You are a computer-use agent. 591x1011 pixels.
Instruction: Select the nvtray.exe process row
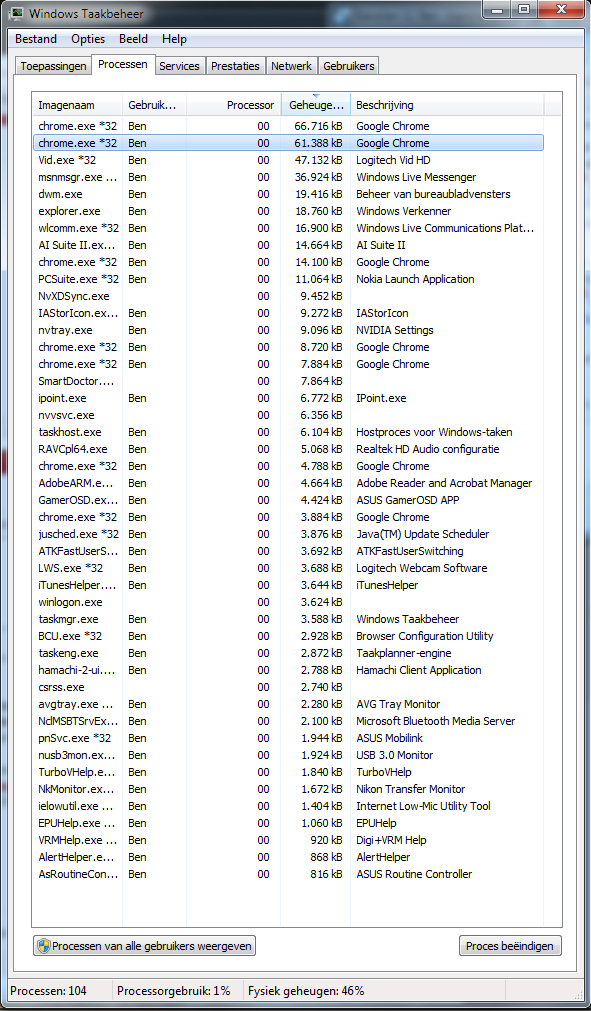(x=288, y=330)
